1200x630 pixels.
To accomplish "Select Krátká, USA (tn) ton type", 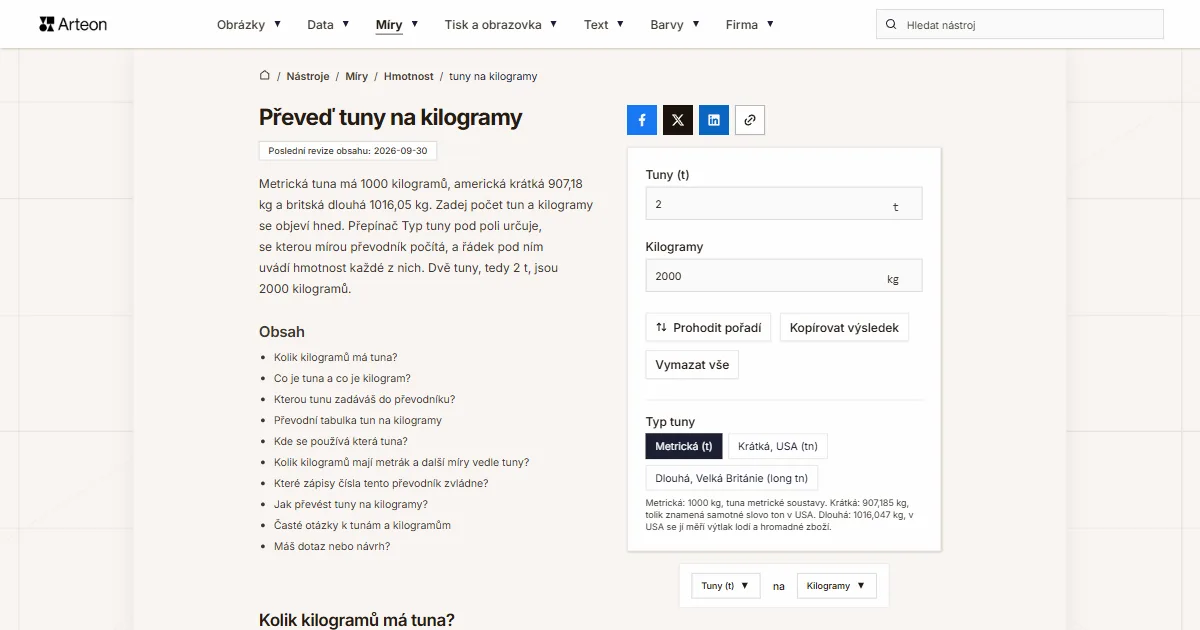I will point(778,446).
